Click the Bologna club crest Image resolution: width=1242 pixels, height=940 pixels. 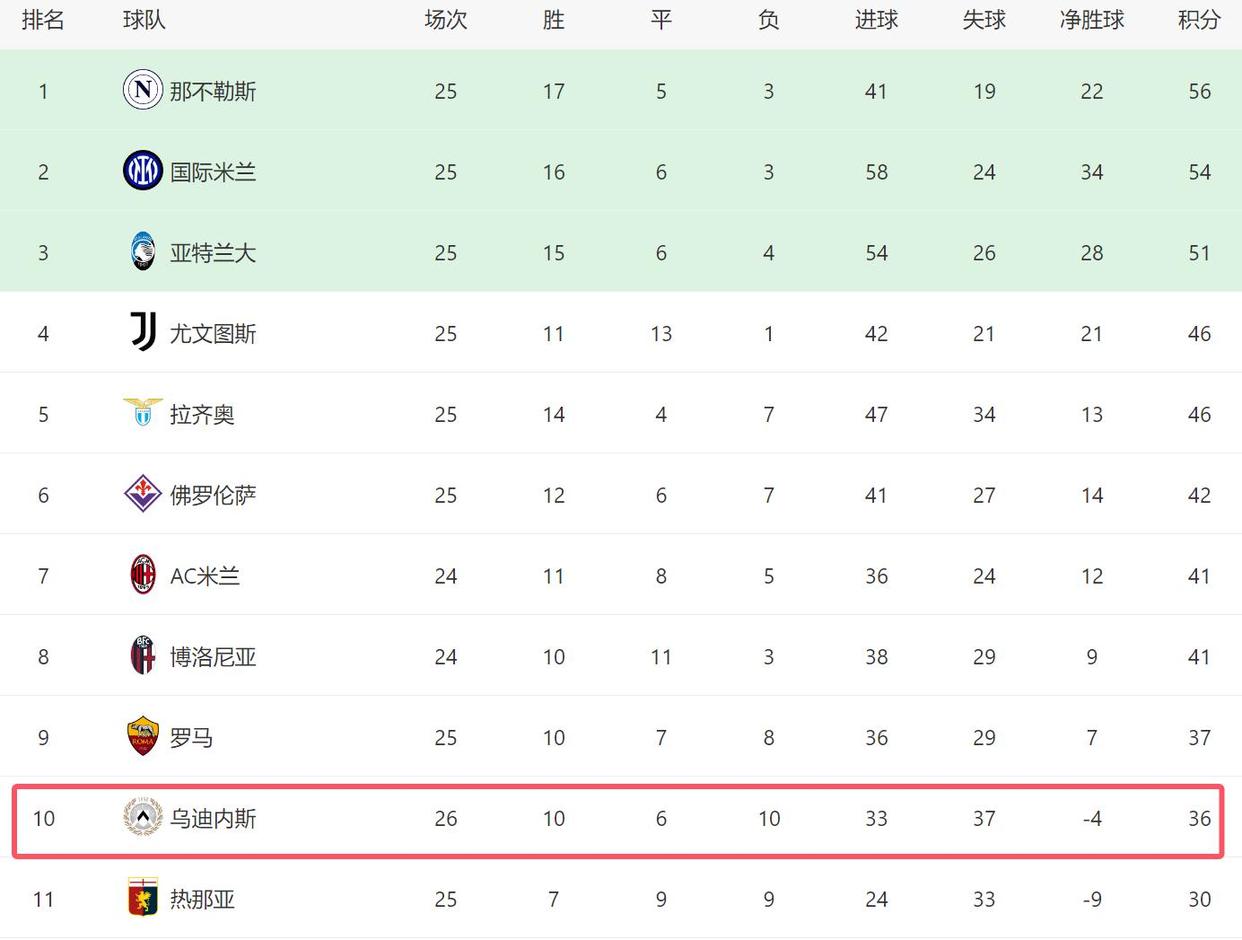143,656
